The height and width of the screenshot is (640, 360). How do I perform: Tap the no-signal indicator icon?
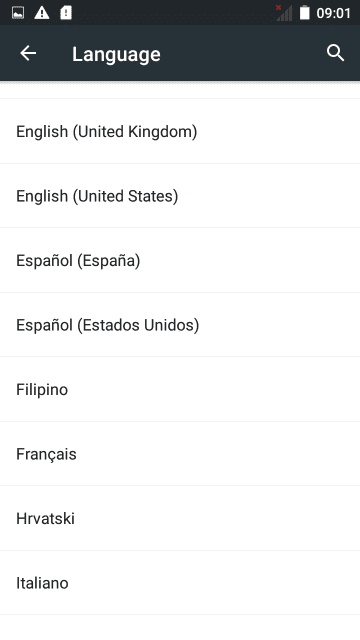click(284, 13)
